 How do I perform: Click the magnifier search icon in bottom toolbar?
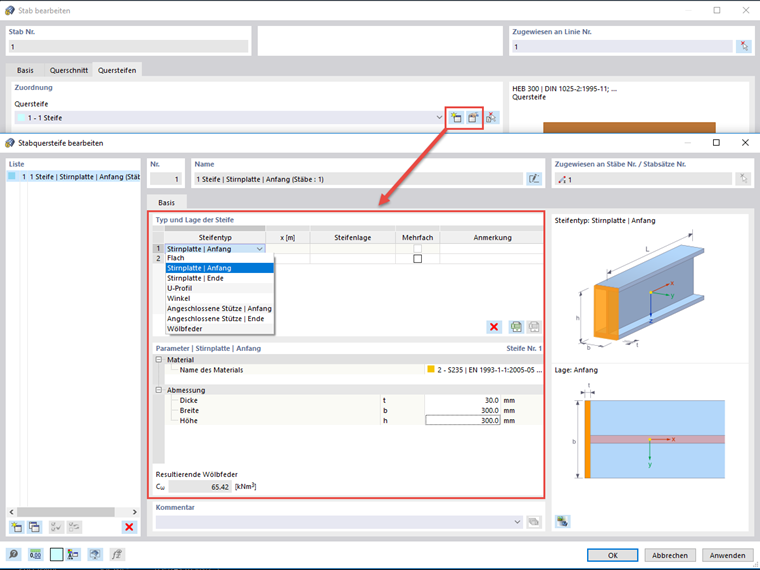[14, 554]
